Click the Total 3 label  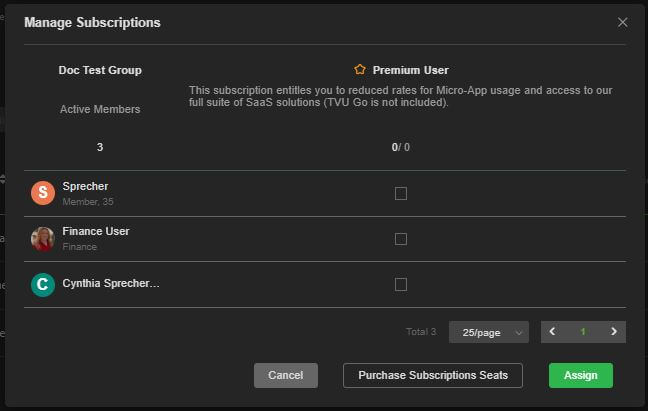tap(421, 332)
